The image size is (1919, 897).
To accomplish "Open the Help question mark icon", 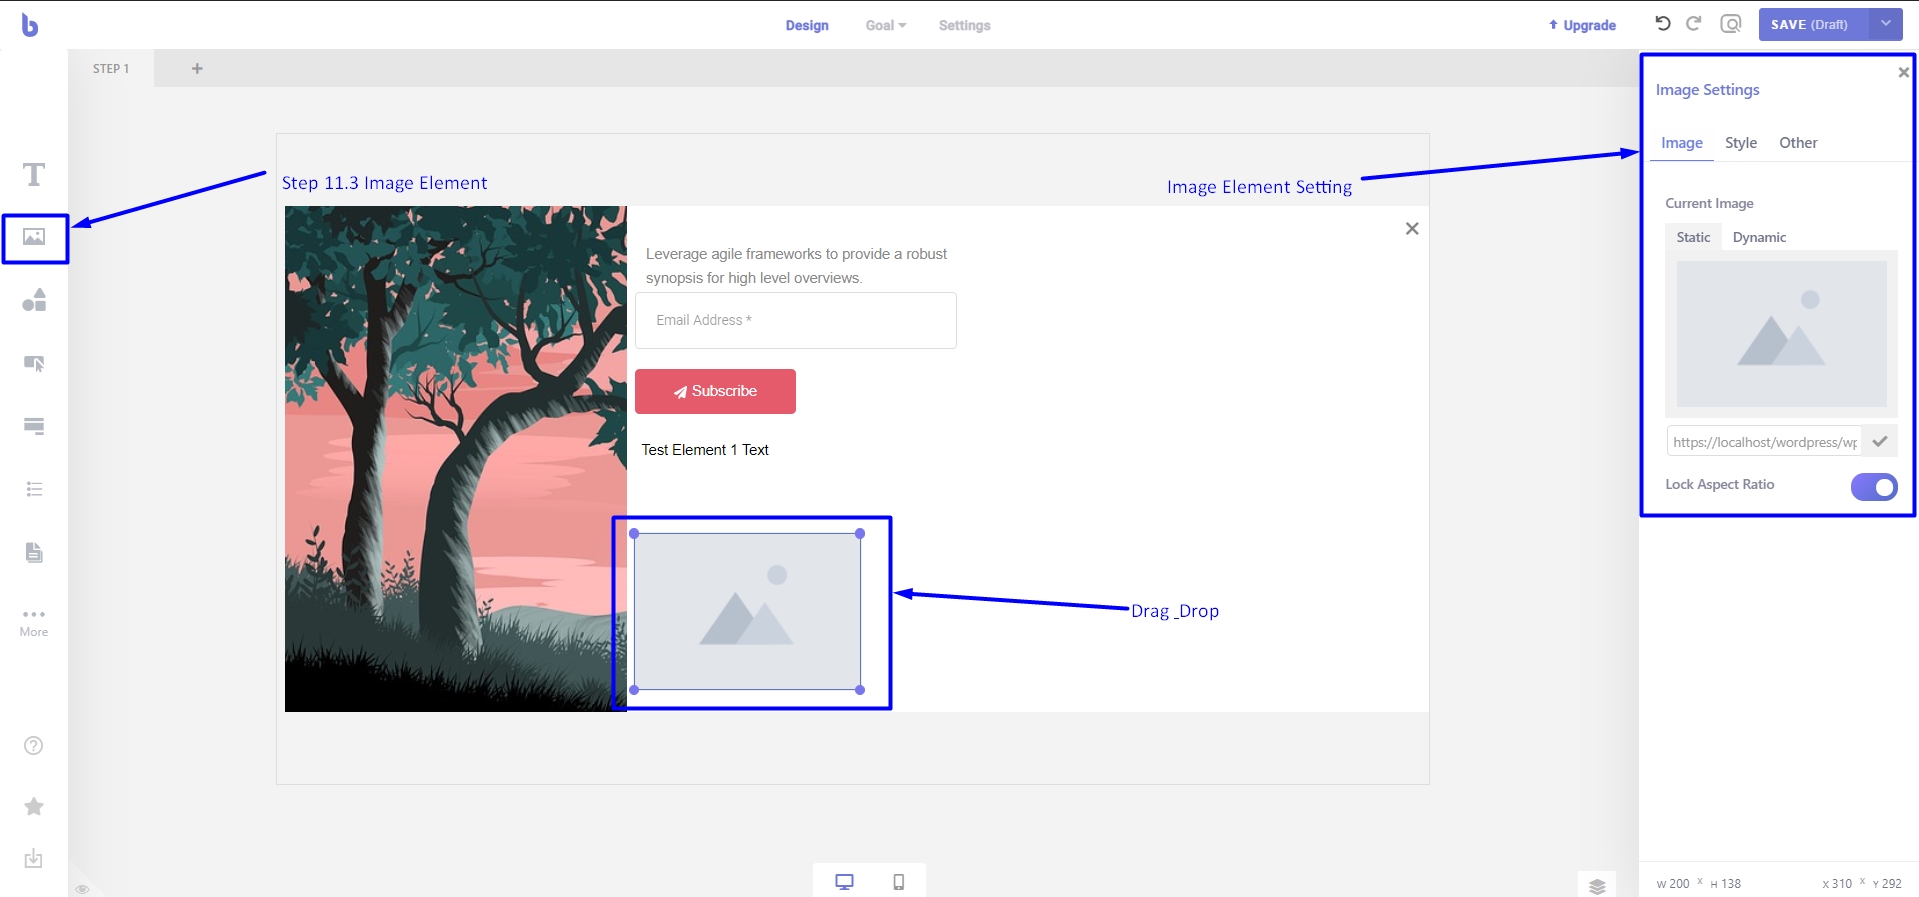I will click(x=34, y=746).
